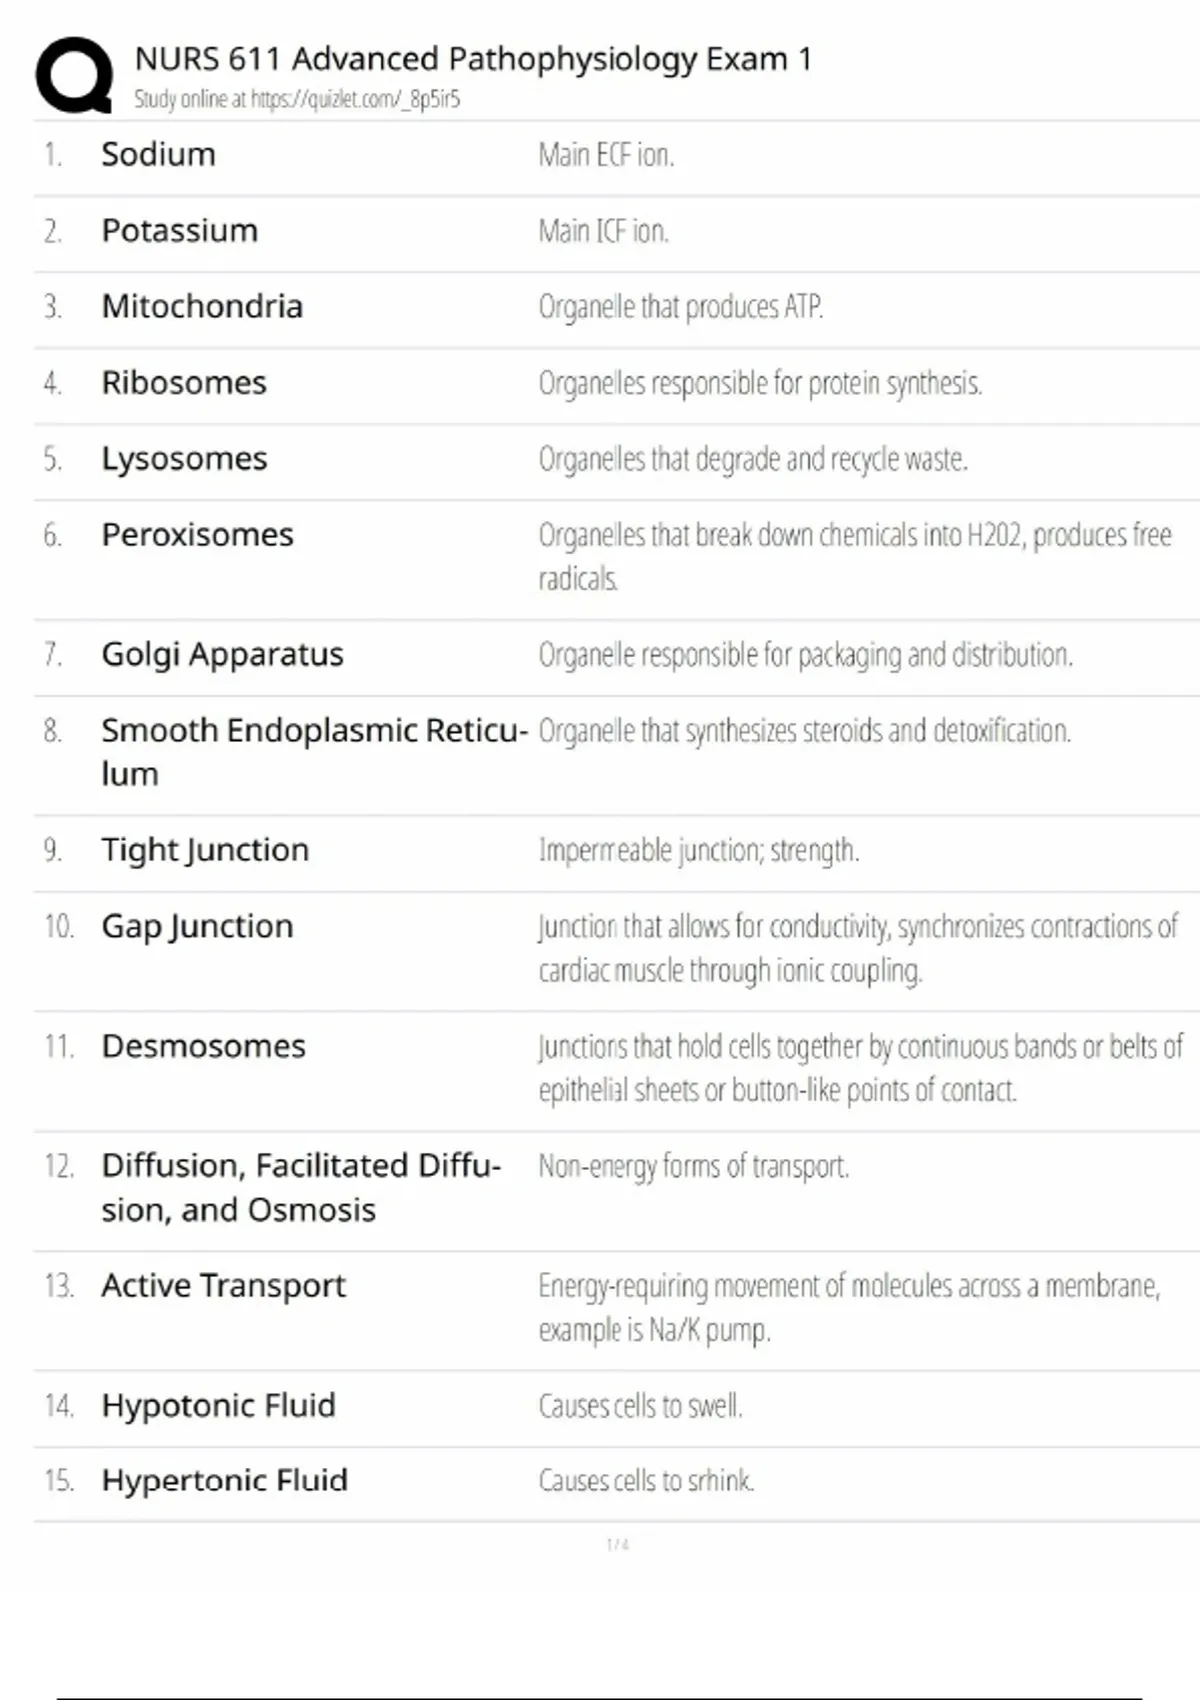Click the Quizlet Q logo
Viewport: 1200px width, 1700px height.
pos(74,75)
